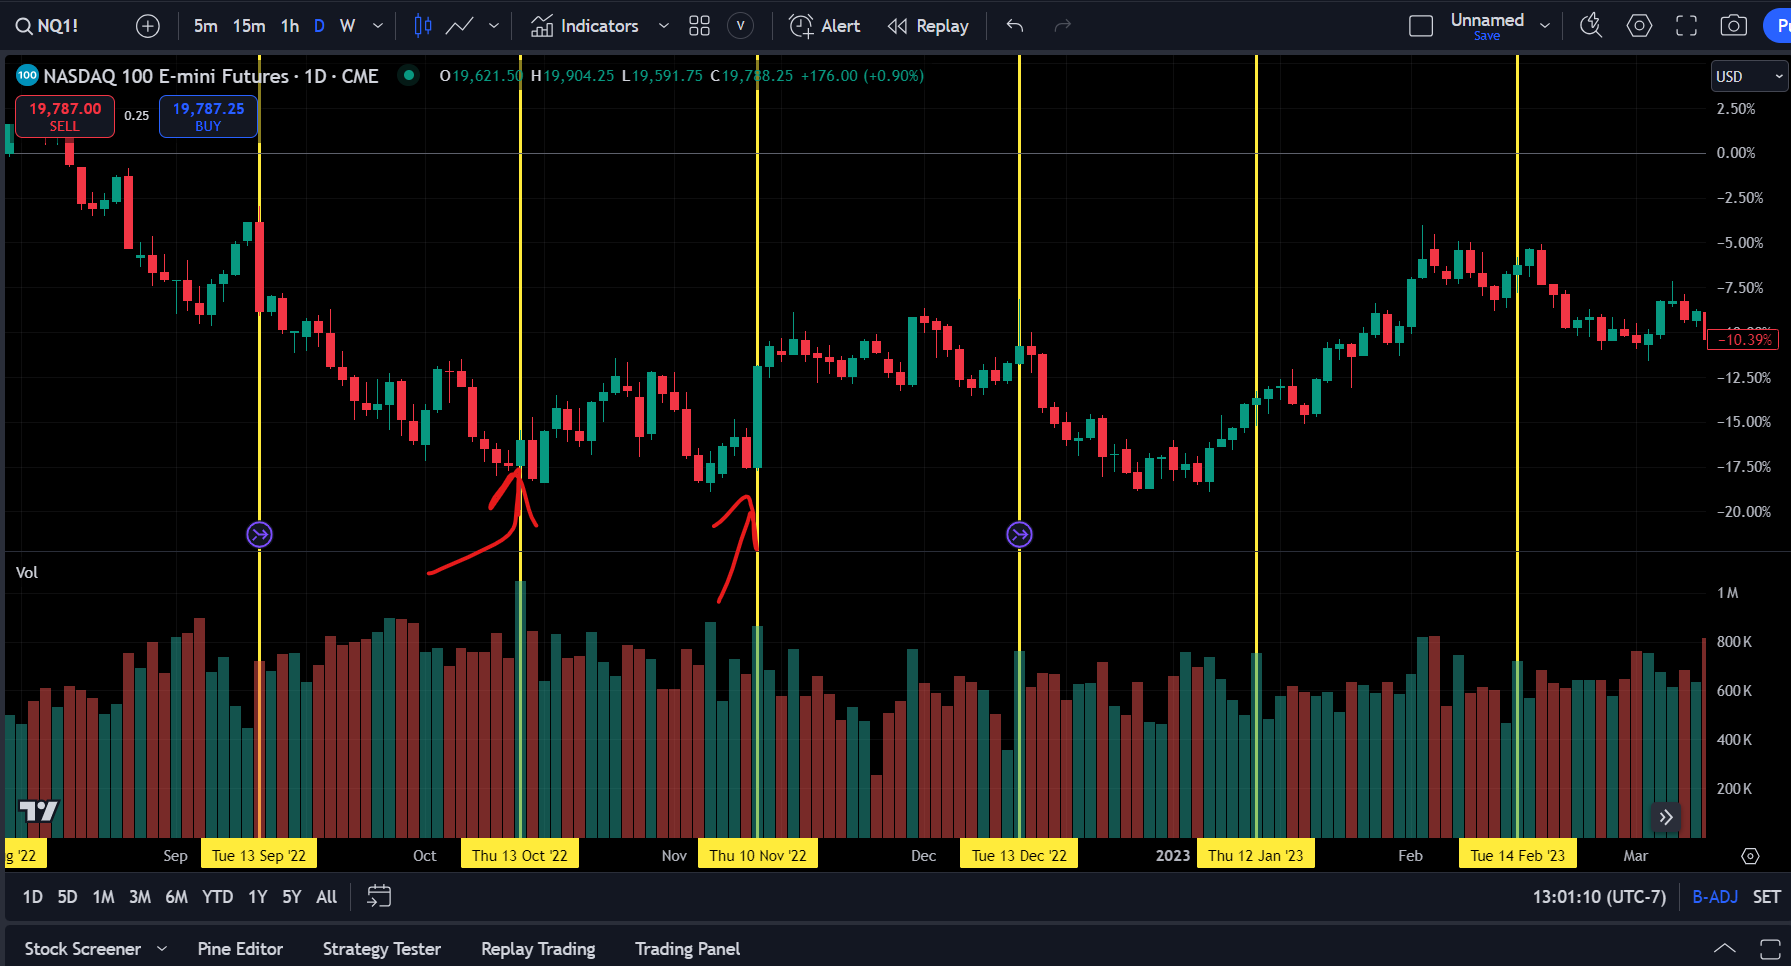Expand the bottom panel with chevron up
Screen dimensions: 1791x966
[x=1725, y=948]
